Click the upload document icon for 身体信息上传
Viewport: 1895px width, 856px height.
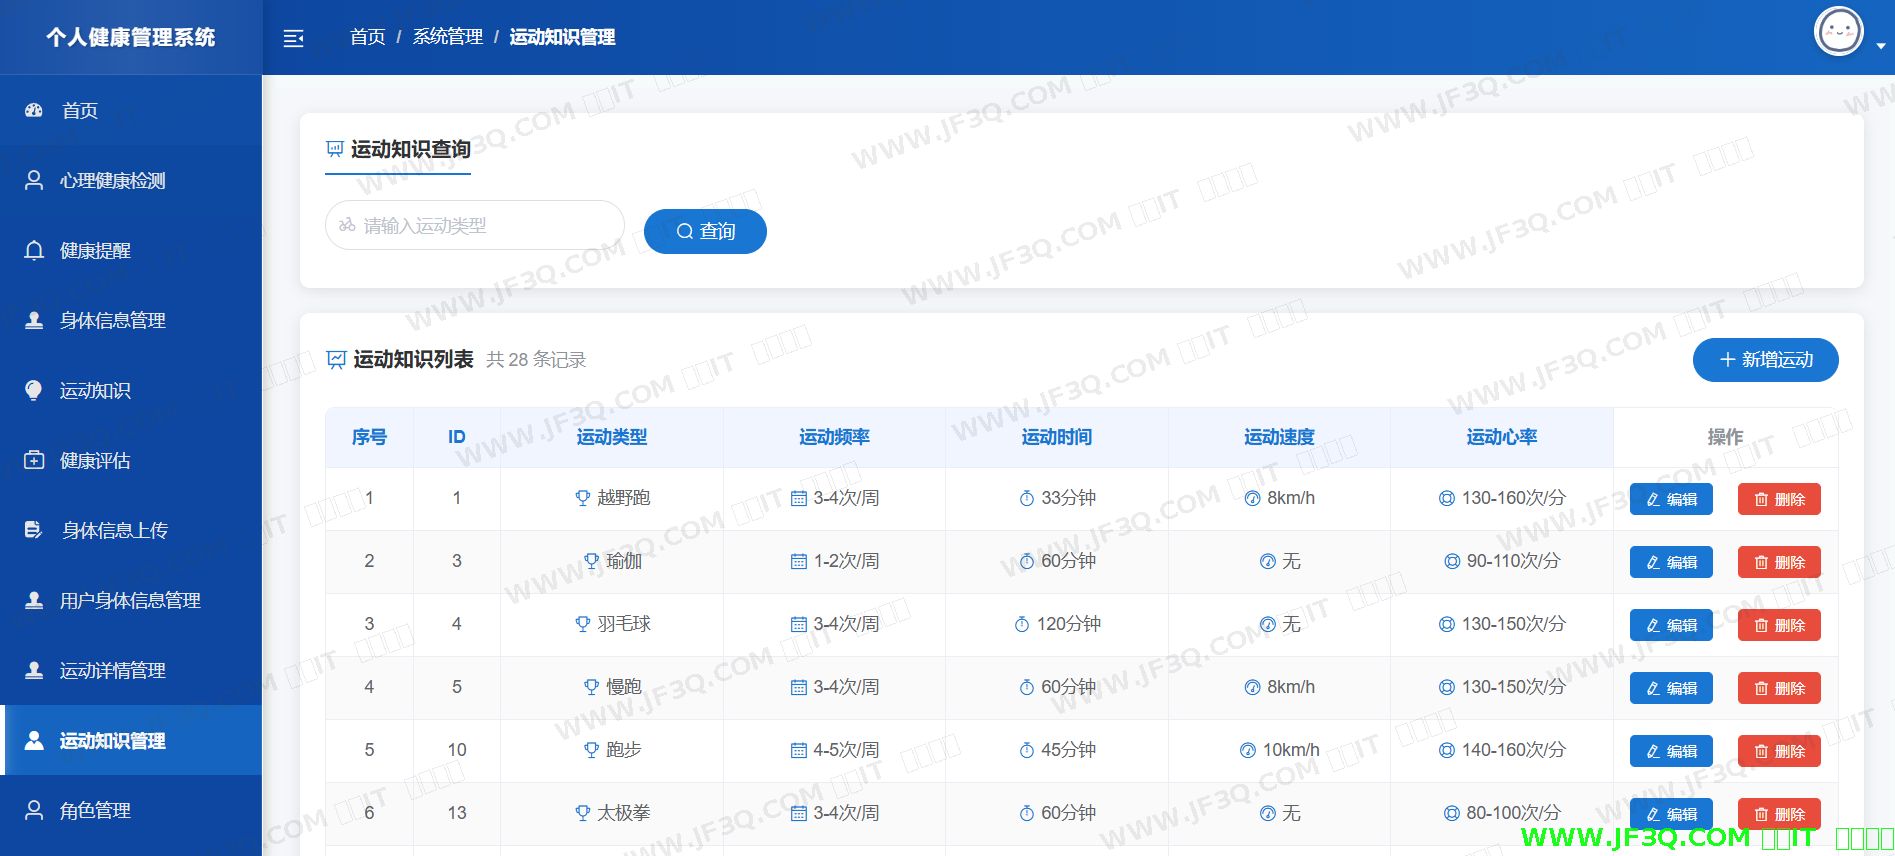click(34, 531)
